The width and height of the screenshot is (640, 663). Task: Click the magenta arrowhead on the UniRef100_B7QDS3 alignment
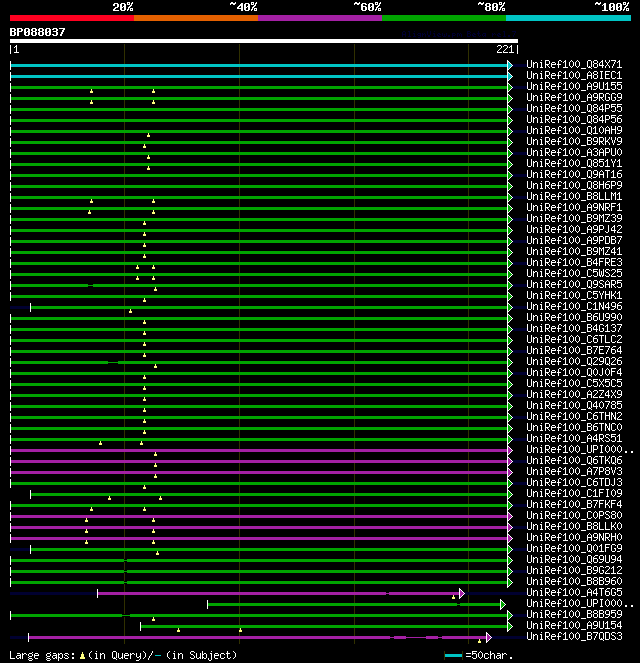pos(488,637)
